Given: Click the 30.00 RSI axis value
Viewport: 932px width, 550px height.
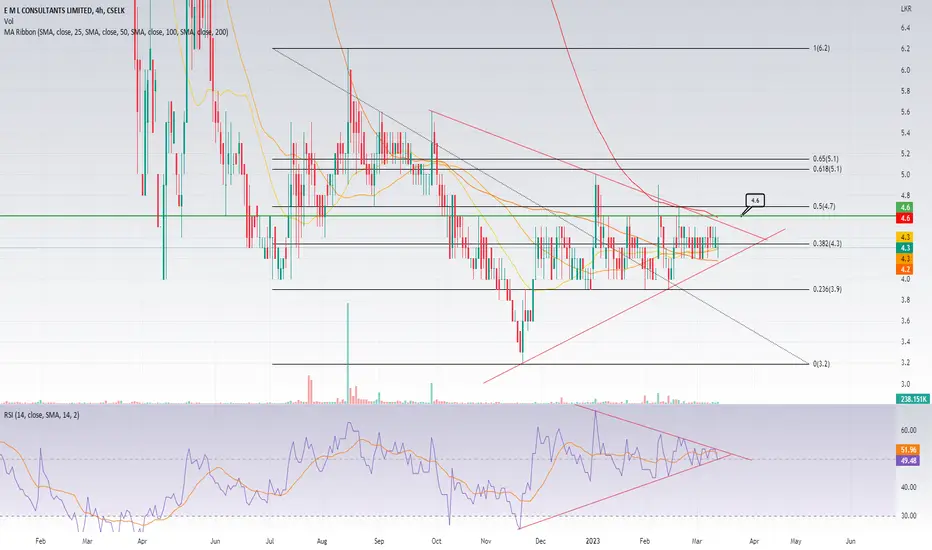Looking at the screenshot, I should click(x=909, y=516).
